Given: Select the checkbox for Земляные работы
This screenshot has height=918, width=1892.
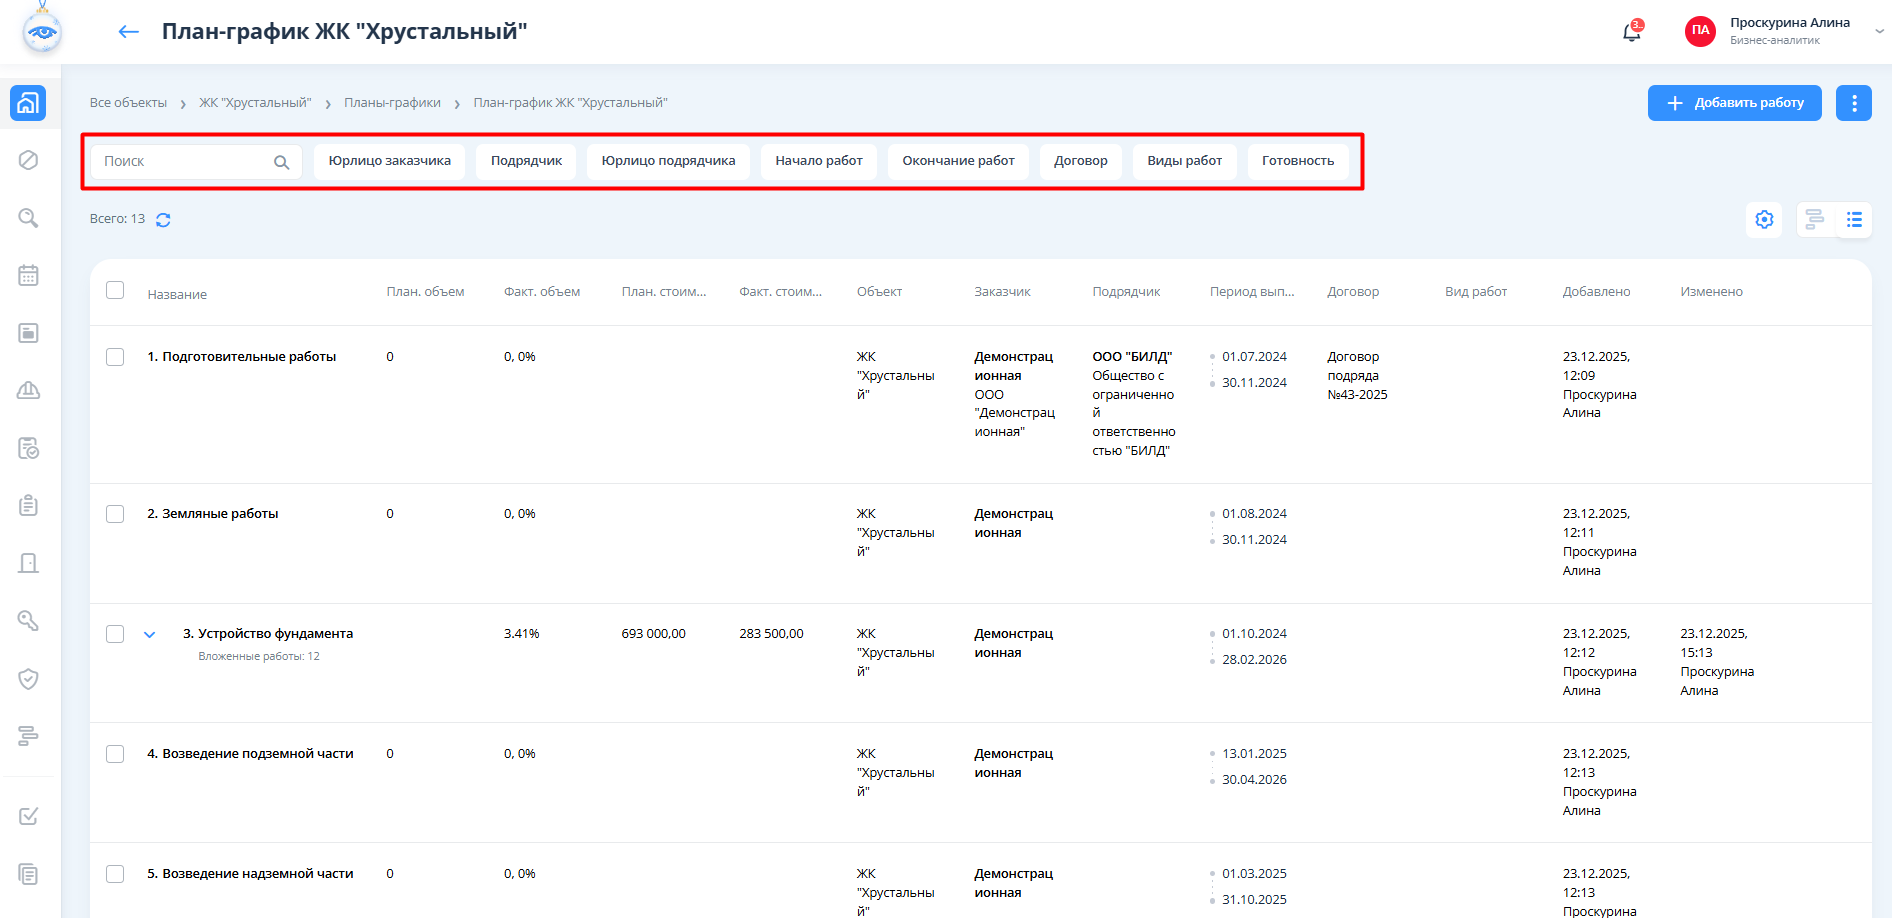Looking at the screenshot, I should click(115, 514).
